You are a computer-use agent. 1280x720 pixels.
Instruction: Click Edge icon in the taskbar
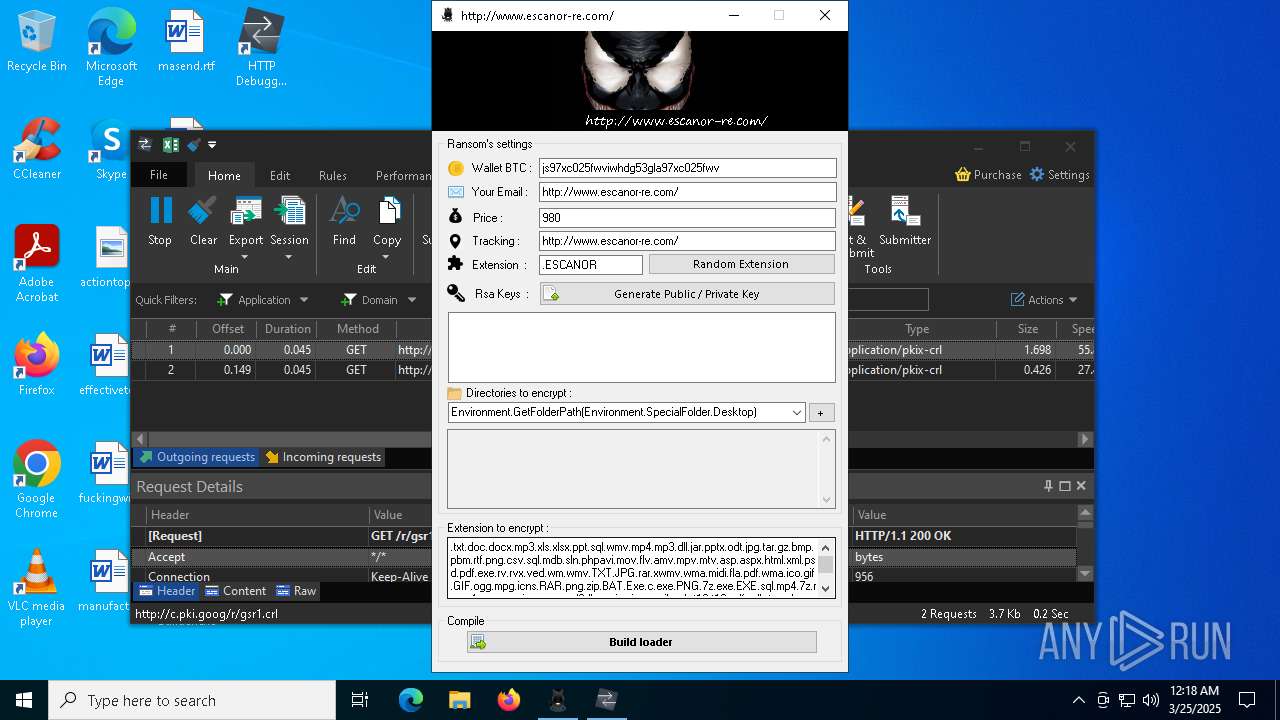coord(411,700)
